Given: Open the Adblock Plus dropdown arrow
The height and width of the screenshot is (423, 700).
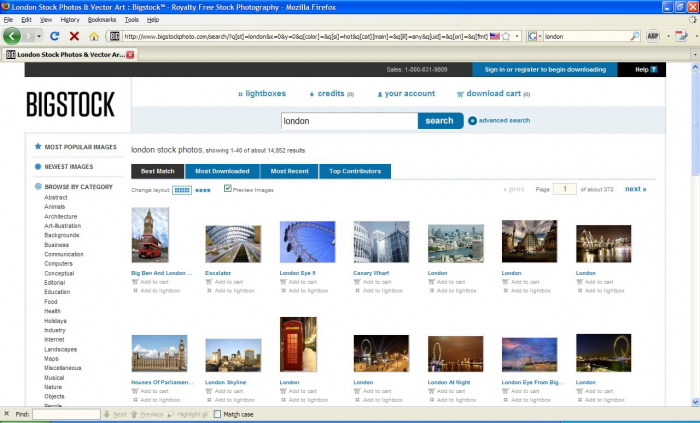Looking at the screenshot, I should click(668, 37).
